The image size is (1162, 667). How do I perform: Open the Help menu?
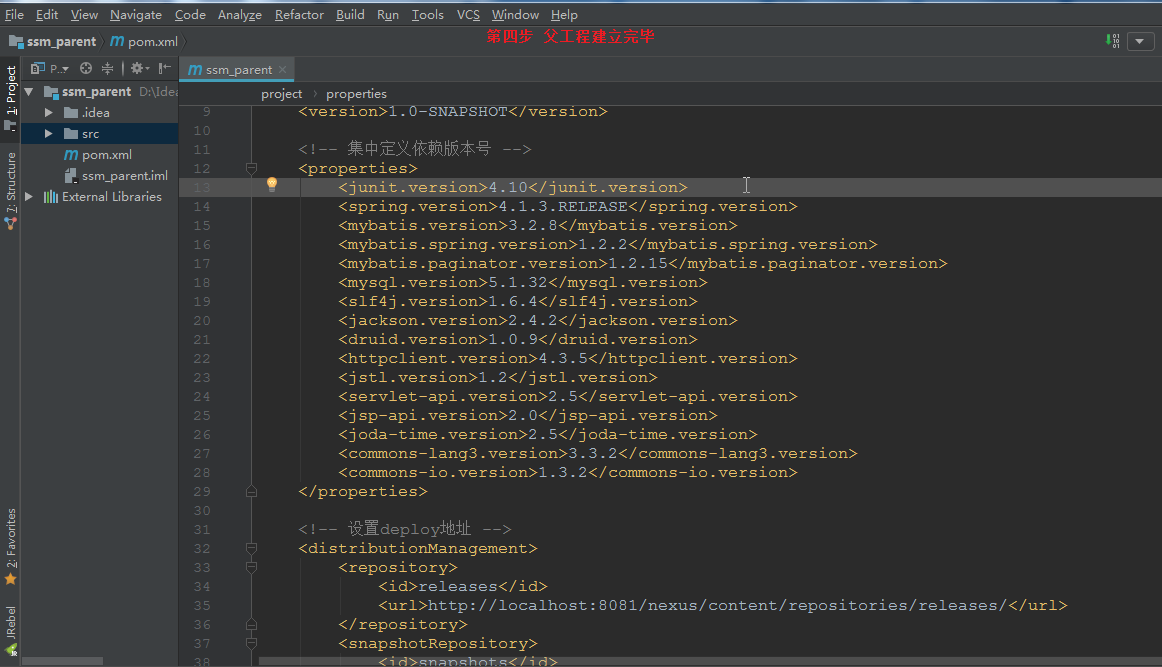click(564, 15)
